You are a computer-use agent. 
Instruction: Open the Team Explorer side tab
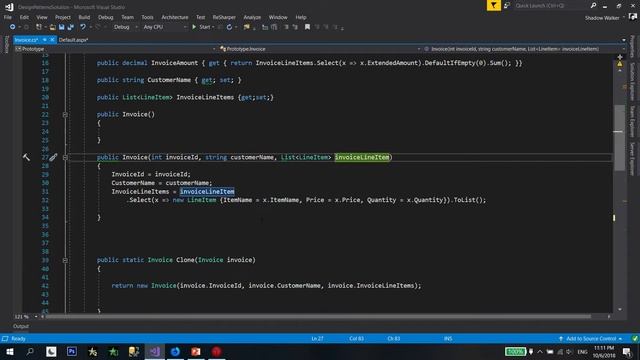tap(632, 122)
